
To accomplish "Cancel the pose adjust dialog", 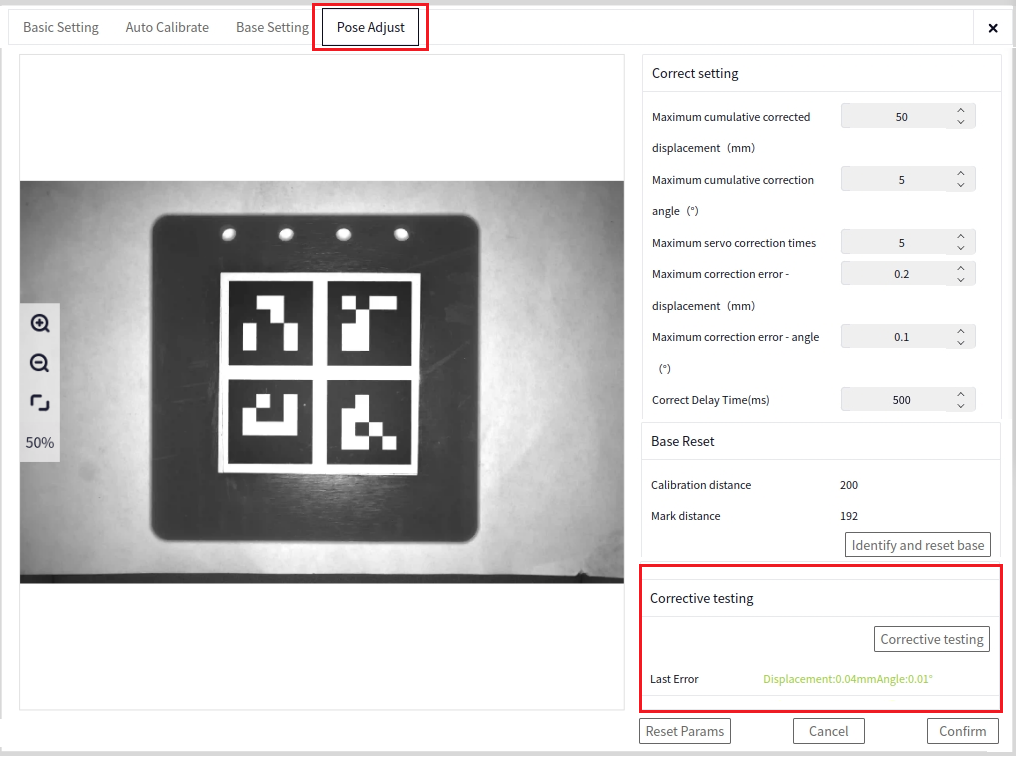I will (829, 731).
